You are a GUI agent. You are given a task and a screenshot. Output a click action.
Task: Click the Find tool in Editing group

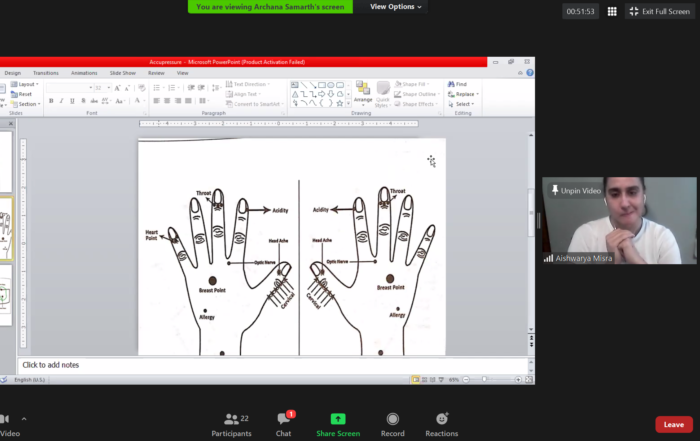[x=461, y=85]
